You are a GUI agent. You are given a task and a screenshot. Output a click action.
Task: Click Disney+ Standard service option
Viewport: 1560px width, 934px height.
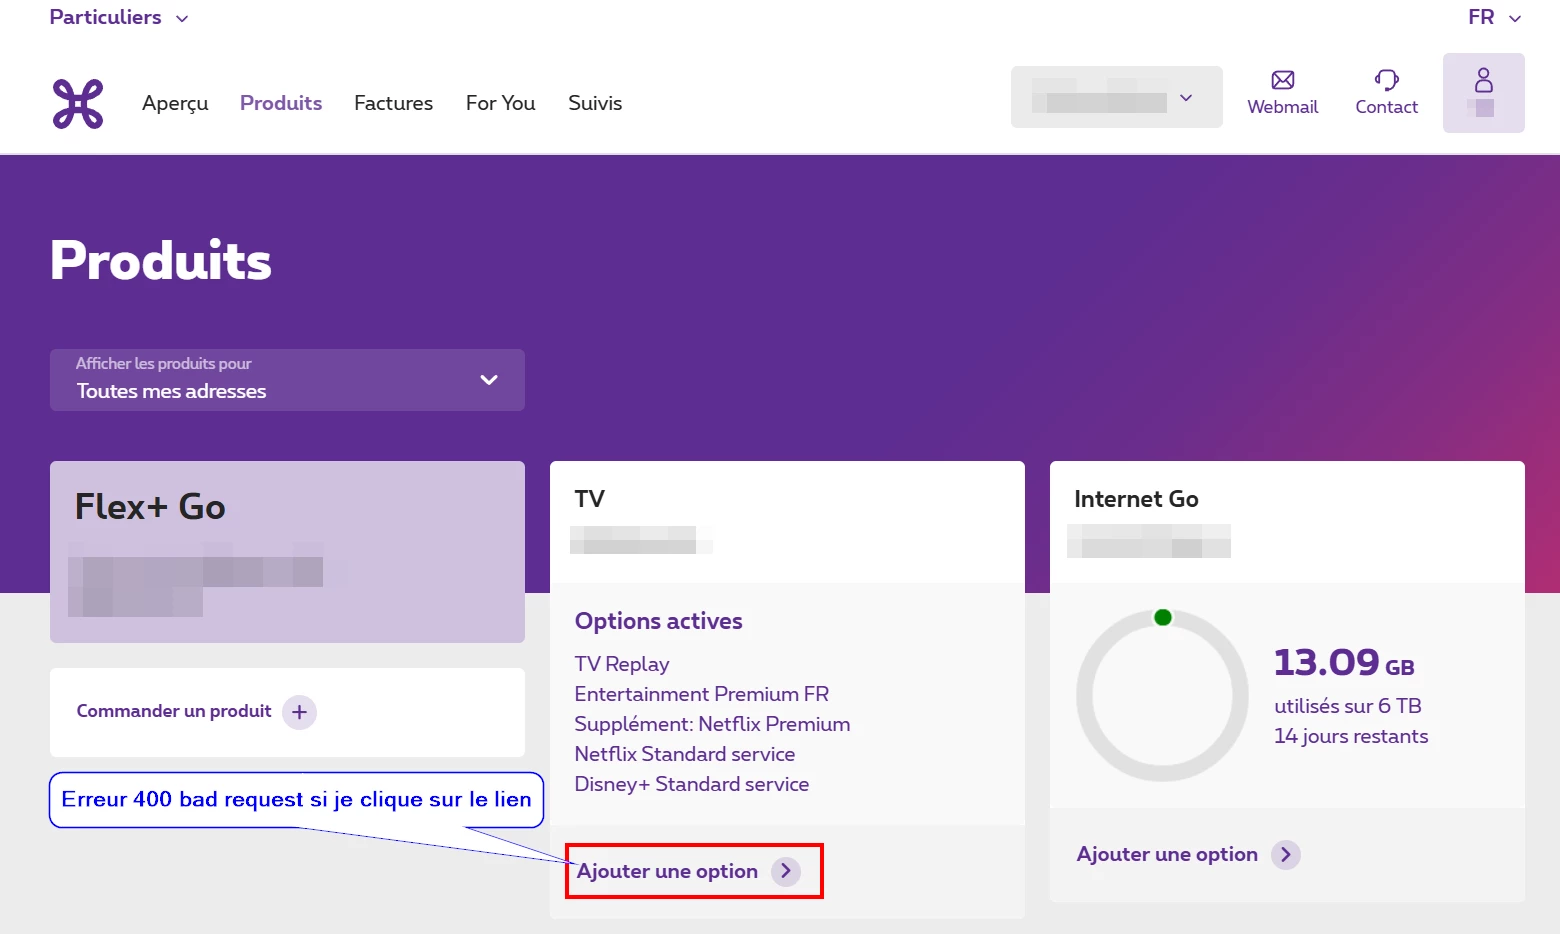pyautogui.click(x=692, y=784)
